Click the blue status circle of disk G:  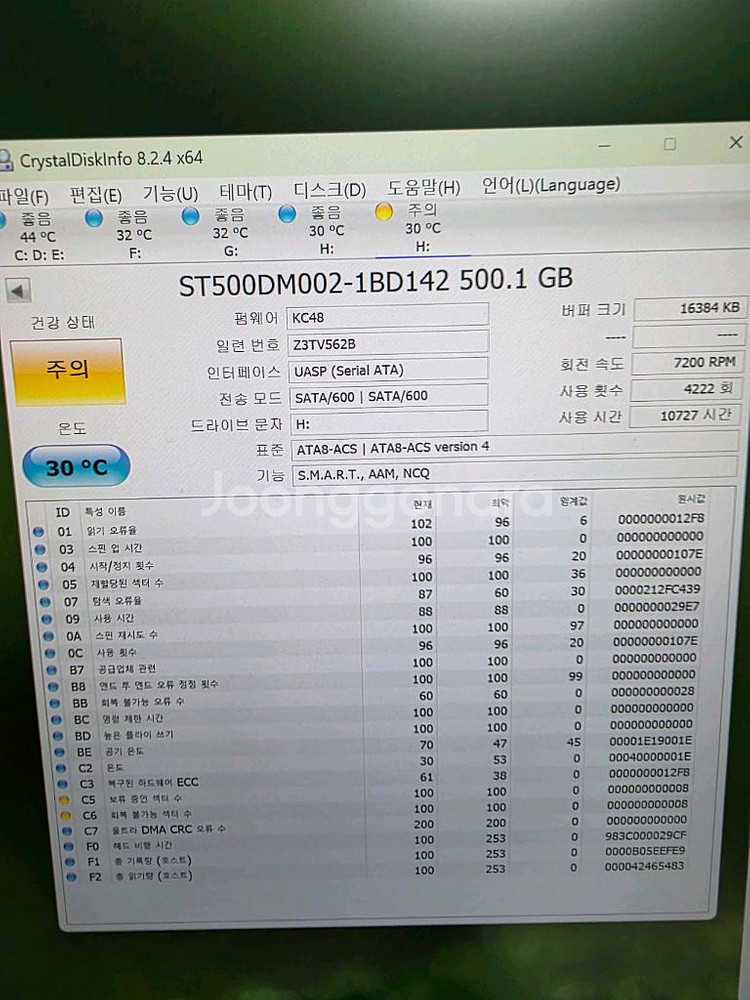click(190, 216)
